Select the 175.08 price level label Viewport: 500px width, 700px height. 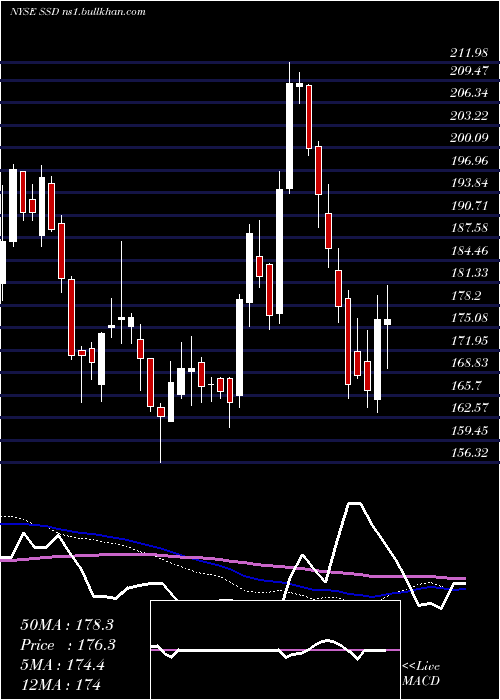(470, 318)
